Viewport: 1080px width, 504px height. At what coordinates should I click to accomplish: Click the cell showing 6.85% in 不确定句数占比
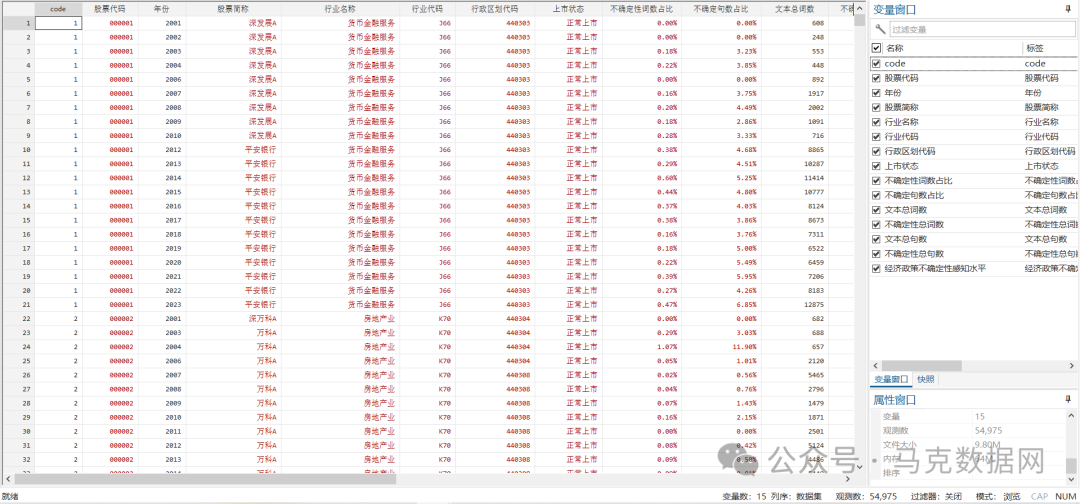(x=721, y=304)
